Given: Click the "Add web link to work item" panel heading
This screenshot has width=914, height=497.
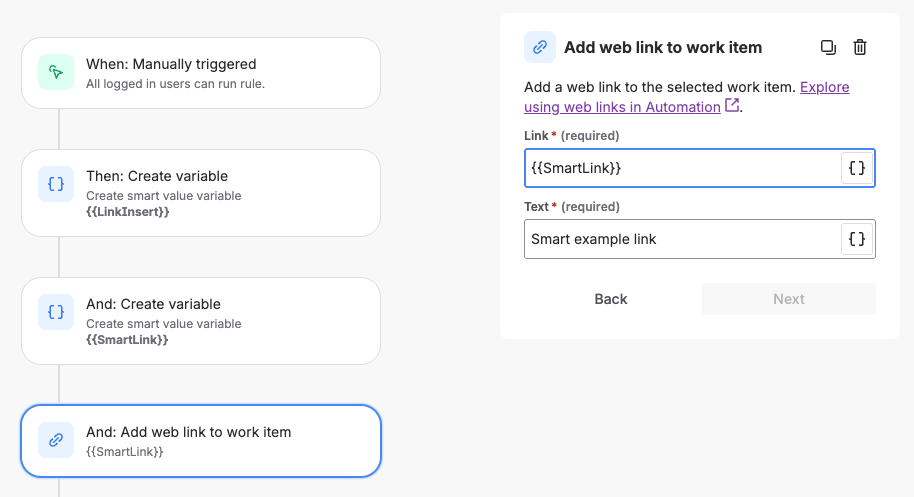Looking at the screenshot, I should click(663, 47).
